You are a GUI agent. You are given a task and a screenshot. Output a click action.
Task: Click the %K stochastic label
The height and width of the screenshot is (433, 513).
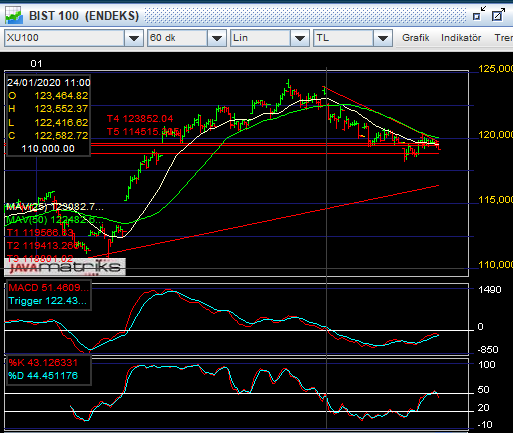pyautogui.click(x=43, y=363)
